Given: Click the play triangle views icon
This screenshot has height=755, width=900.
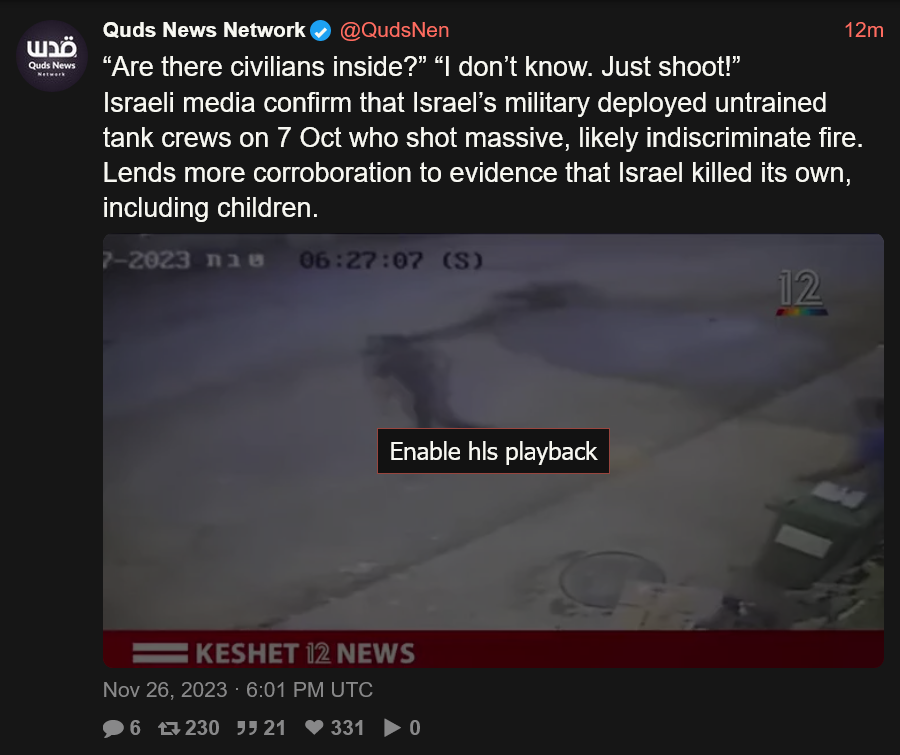Looking at the screenshot, I should pos(392,727).
